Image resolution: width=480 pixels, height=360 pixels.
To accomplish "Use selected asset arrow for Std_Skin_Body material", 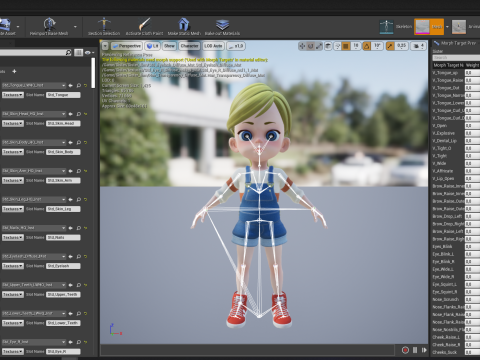I will point(71,142).
